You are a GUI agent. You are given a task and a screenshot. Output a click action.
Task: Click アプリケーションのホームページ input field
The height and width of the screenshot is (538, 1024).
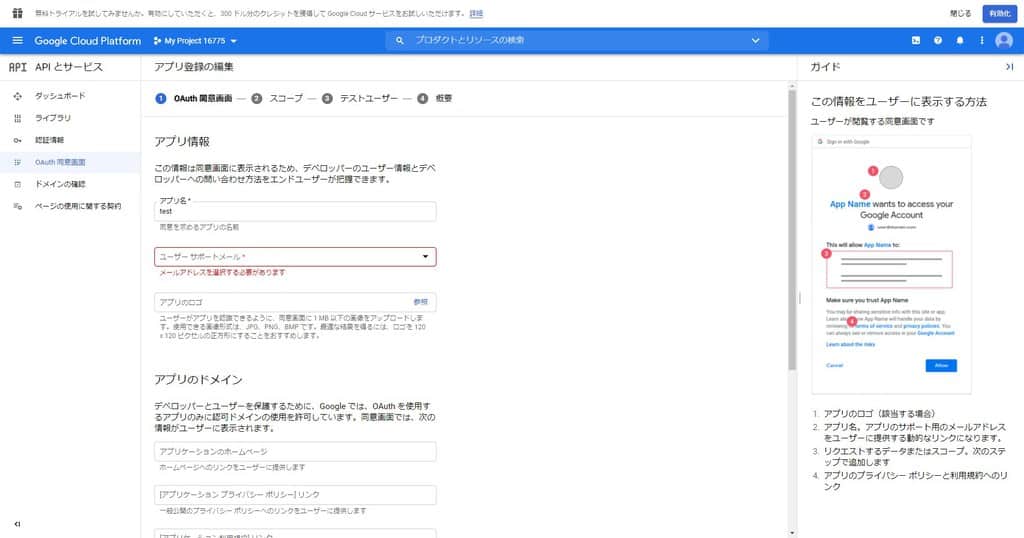295,452
